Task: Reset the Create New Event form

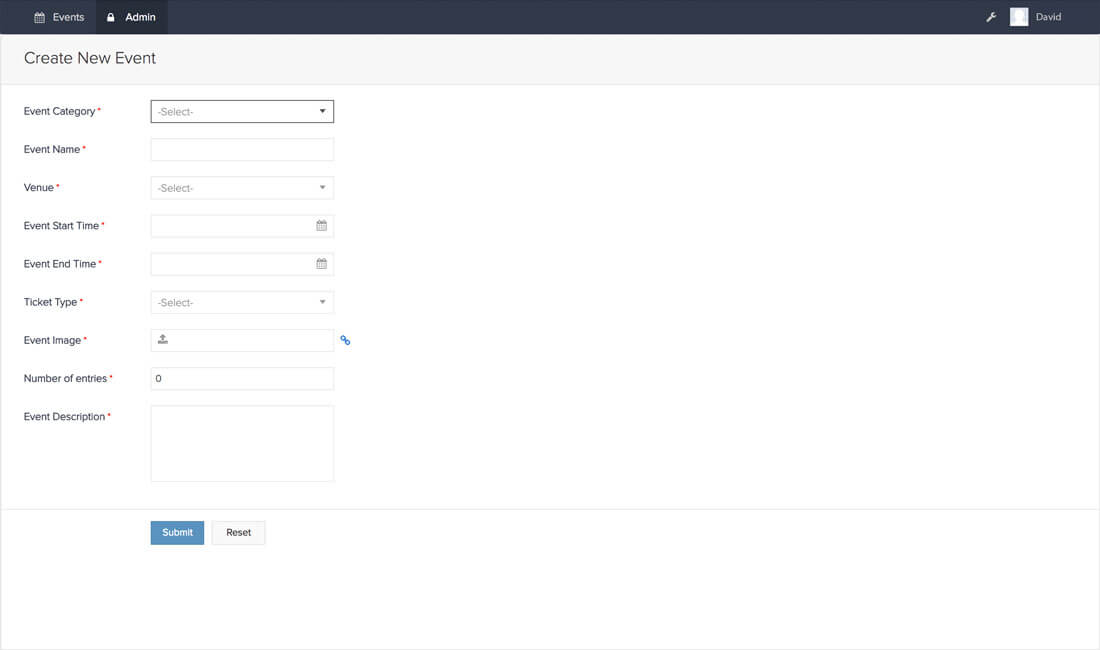Action: pyautogui.click(x=238, y=532)
